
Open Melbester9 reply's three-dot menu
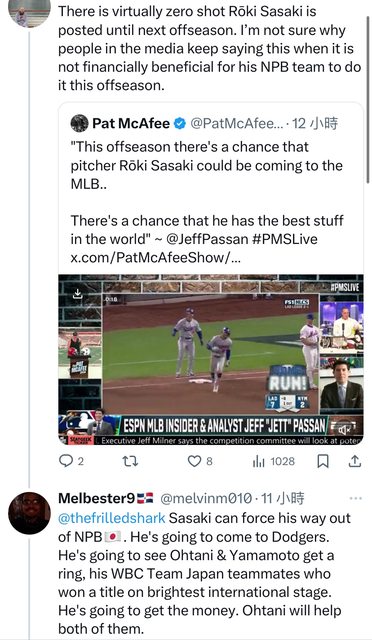click(356, 498)
